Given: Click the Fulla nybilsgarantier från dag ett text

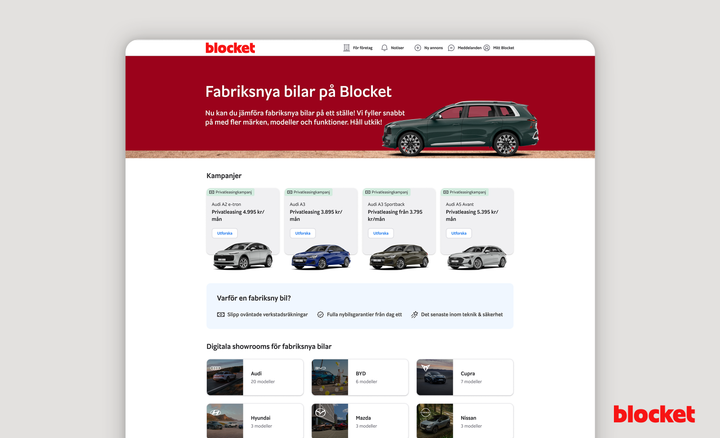Looking at the screenshot, I should tap(365, 314).
